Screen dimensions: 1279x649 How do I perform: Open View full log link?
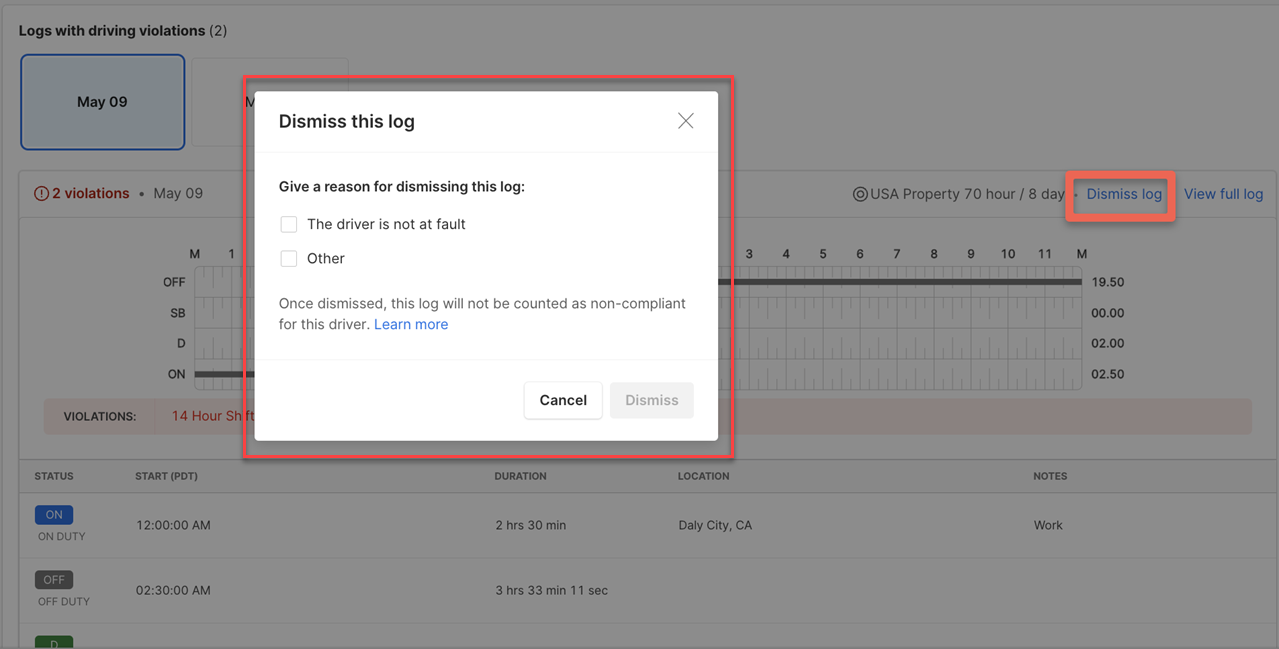(x=1223, y=194)
